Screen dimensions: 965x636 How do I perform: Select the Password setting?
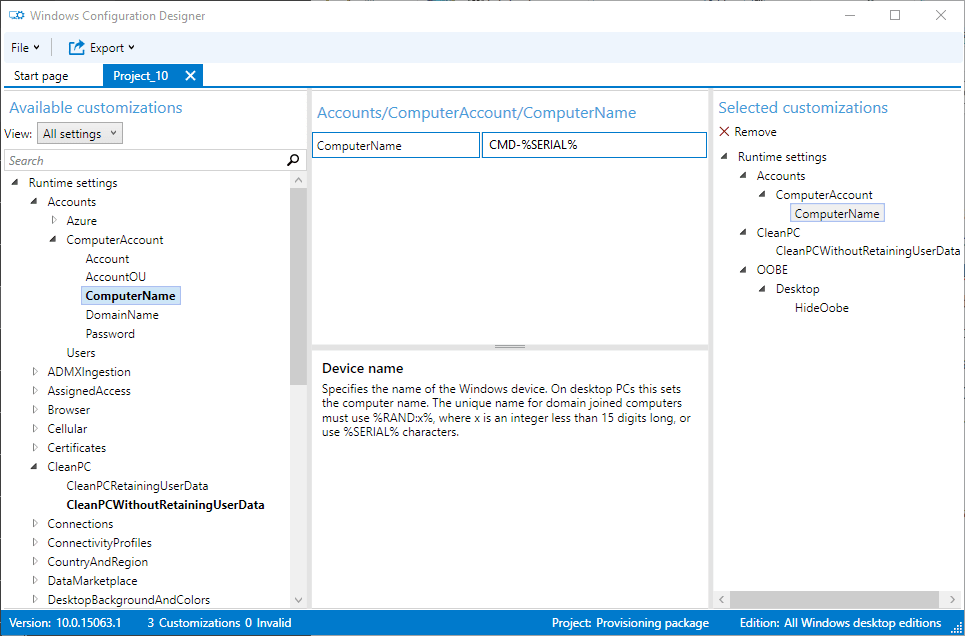point(110,334)
